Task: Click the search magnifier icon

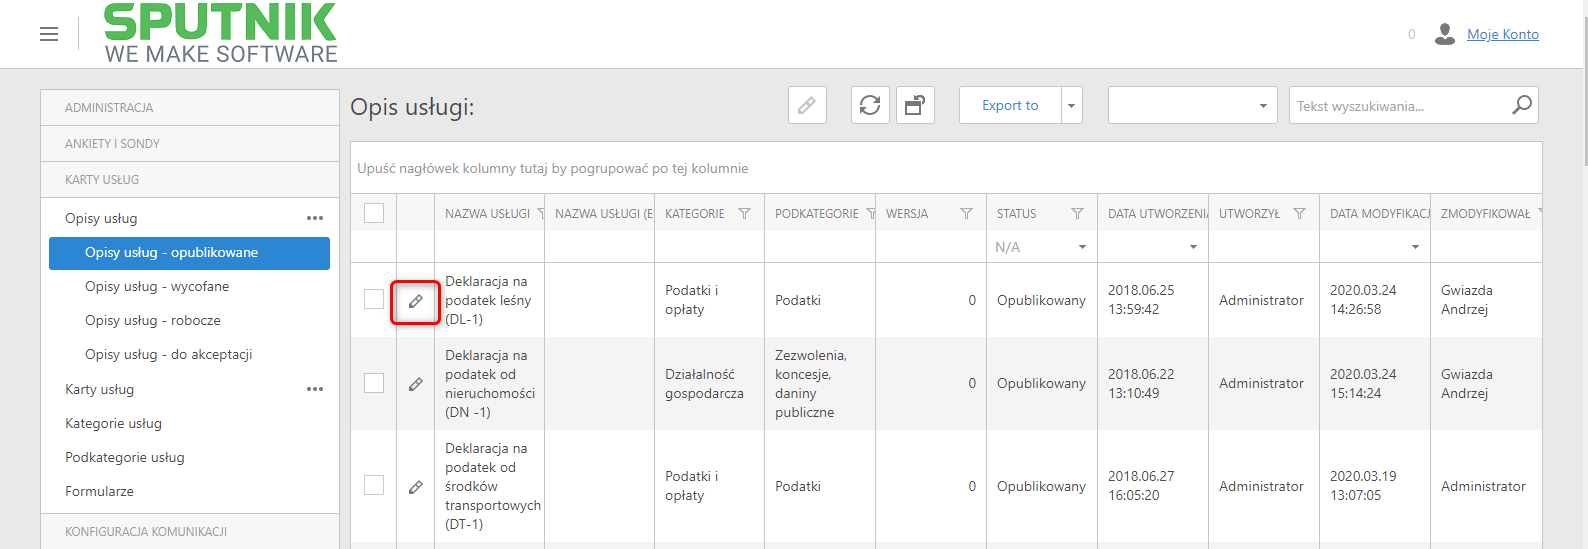Action: 1522,105
